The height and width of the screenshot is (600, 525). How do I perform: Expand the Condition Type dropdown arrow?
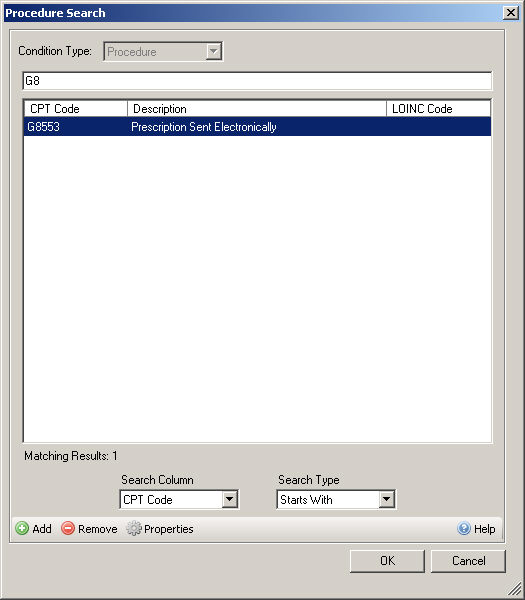214,51
